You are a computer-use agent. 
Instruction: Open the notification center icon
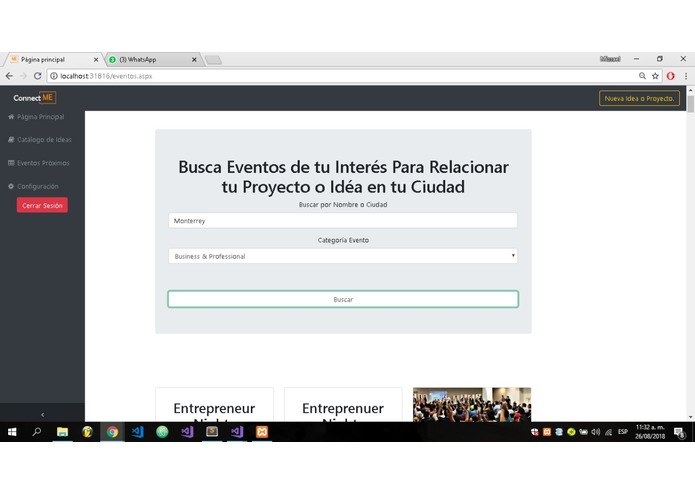point(679,432)
